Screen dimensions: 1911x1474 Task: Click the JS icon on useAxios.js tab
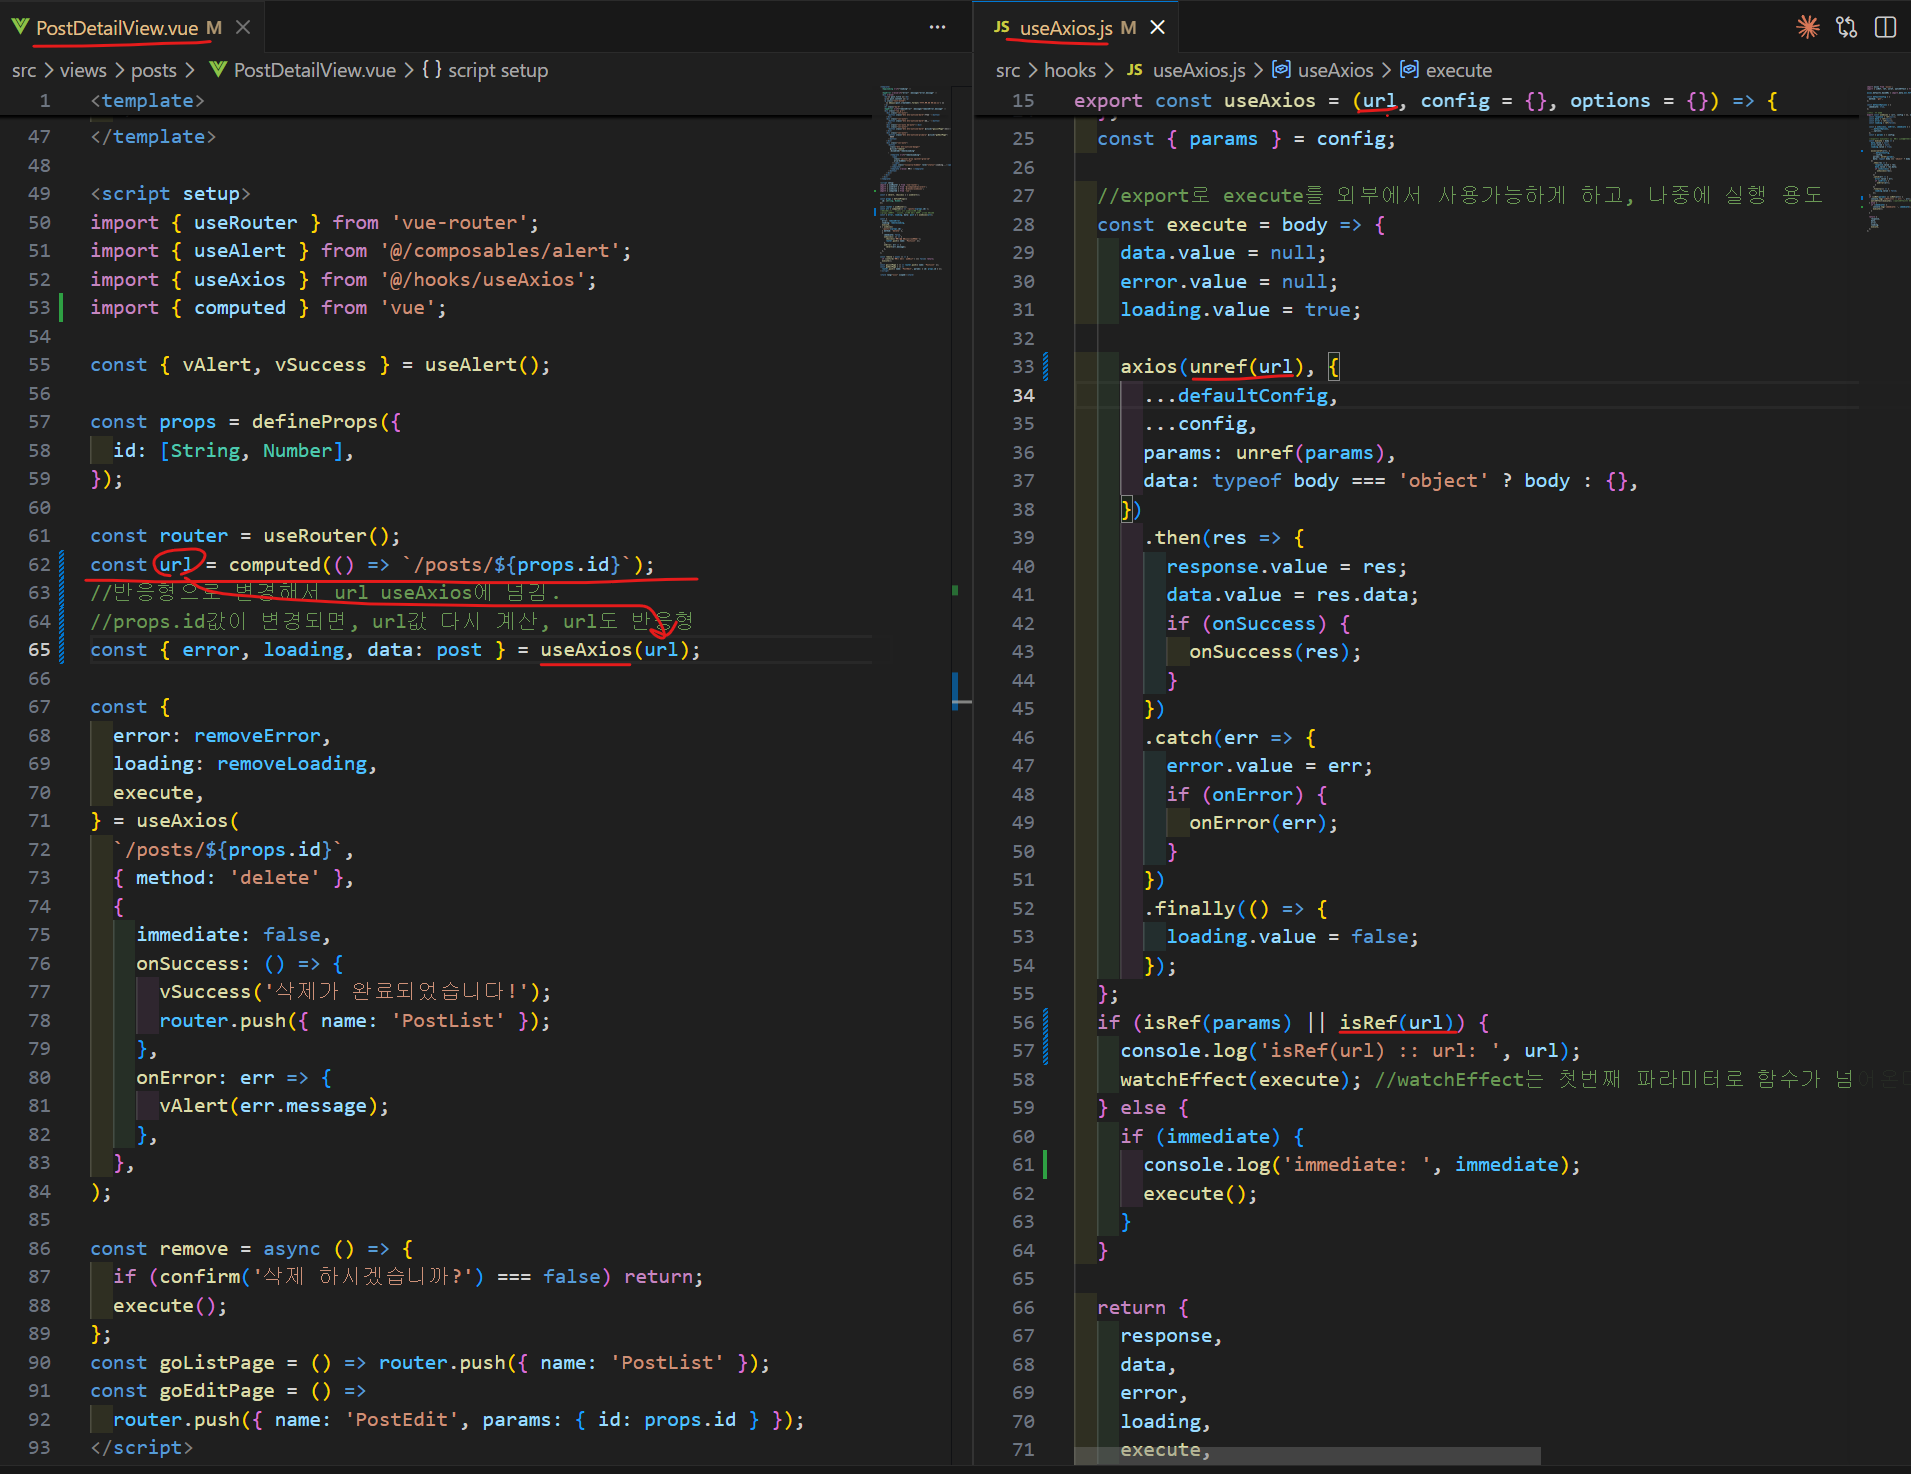(1001, 27)
